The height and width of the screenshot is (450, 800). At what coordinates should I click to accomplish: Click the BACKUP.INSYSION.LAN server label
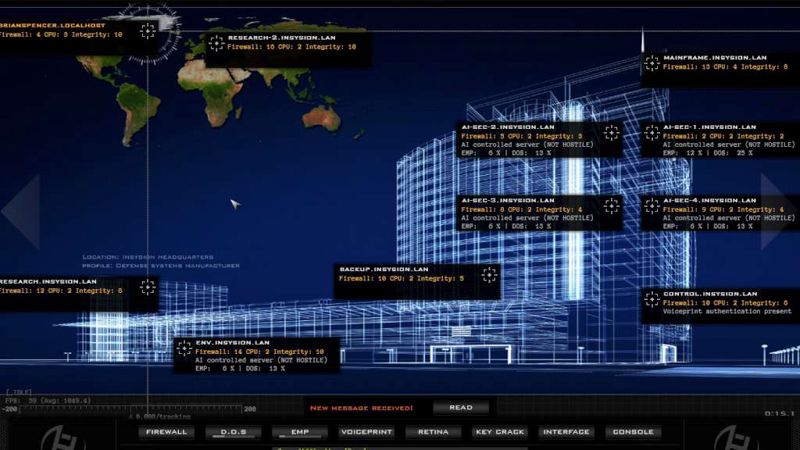[384, 269]
